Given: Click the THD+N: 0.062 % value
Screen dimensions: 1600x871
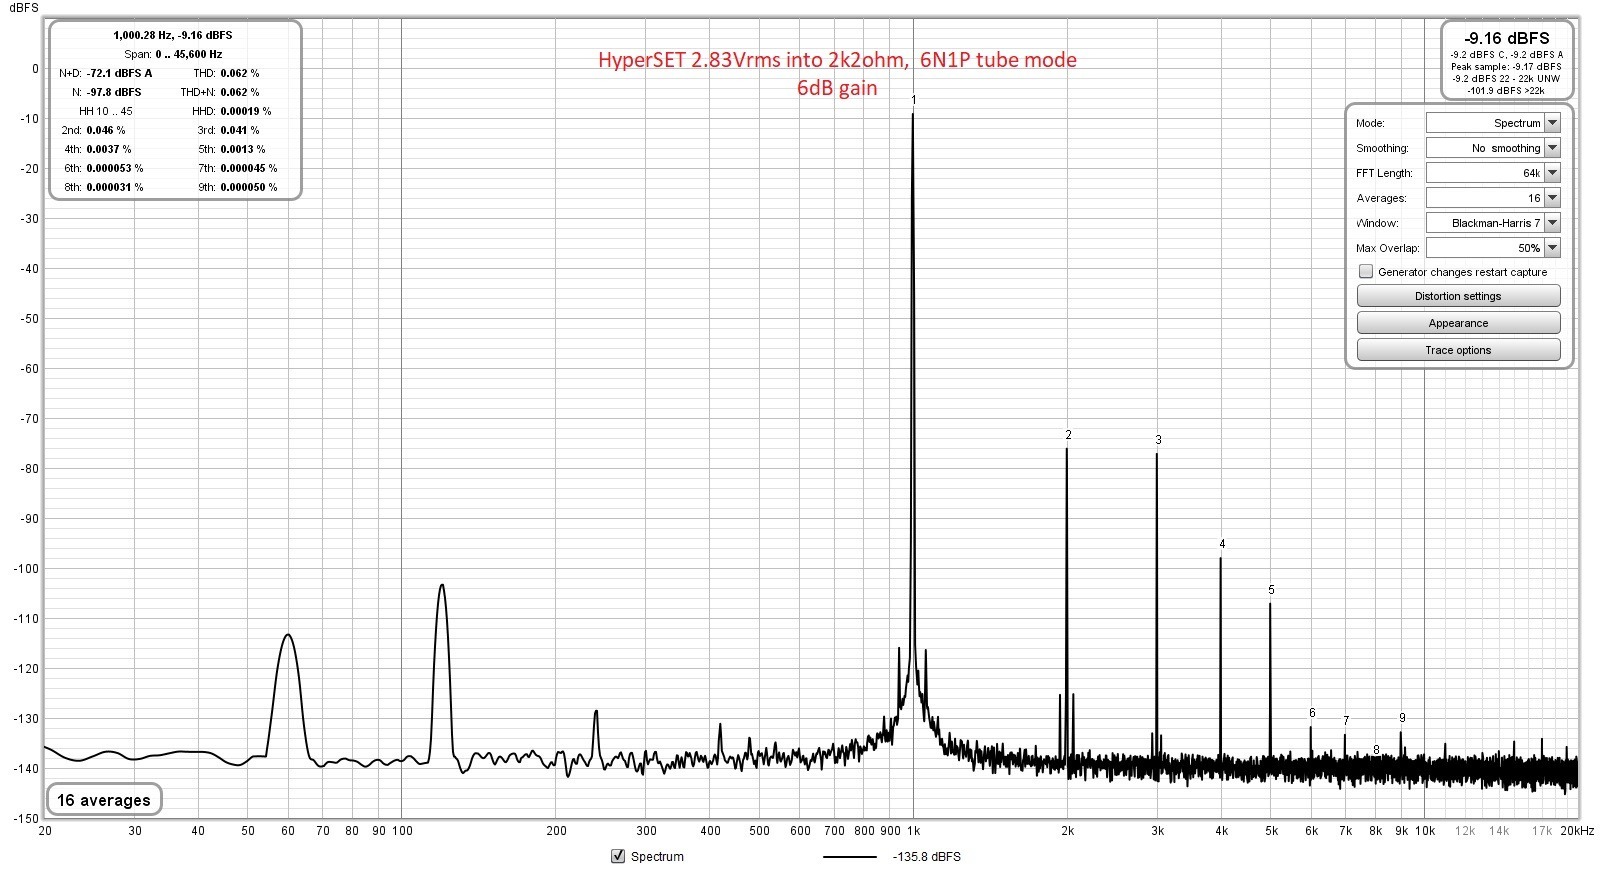Looking at the screenshot, I should pyautogui.click(x=220, y=92).
